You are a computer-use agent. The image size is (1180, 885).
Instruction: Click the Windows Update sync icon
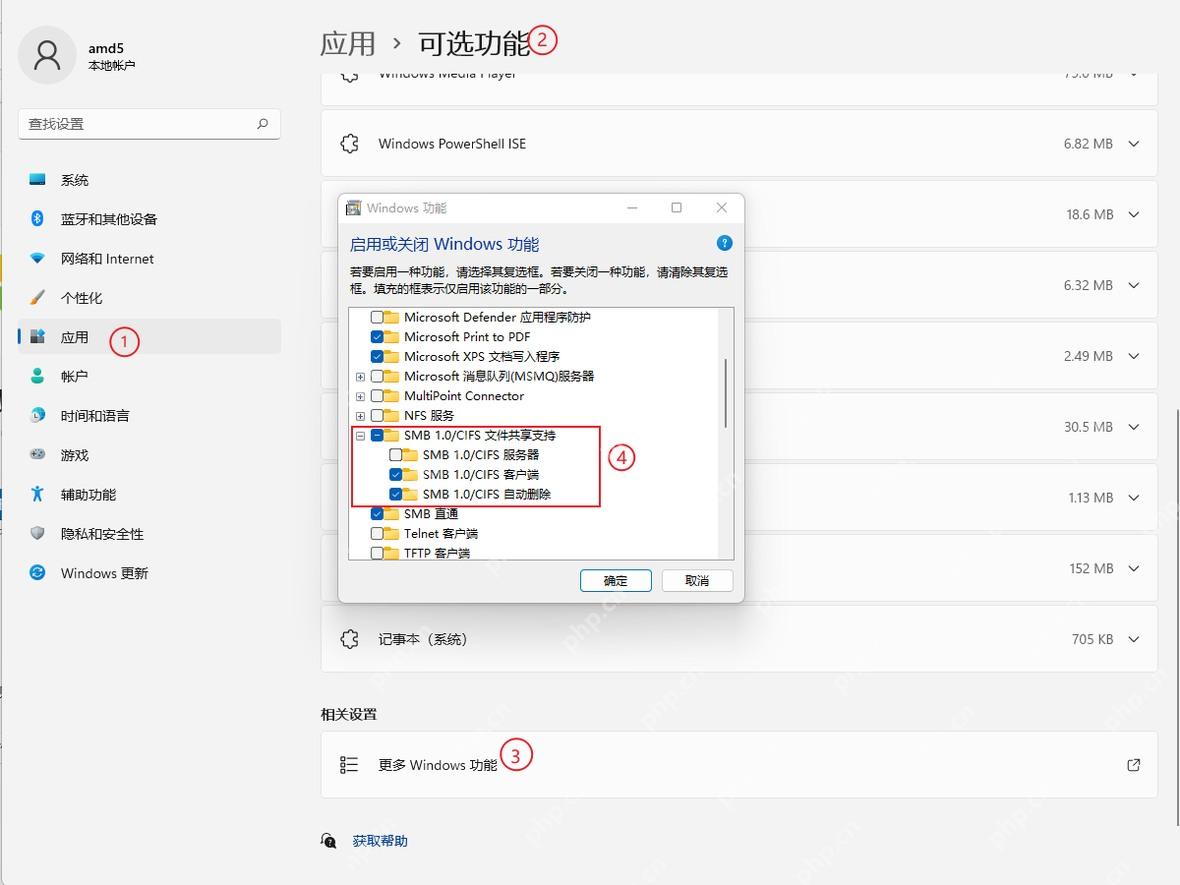[x=37, y=572]
